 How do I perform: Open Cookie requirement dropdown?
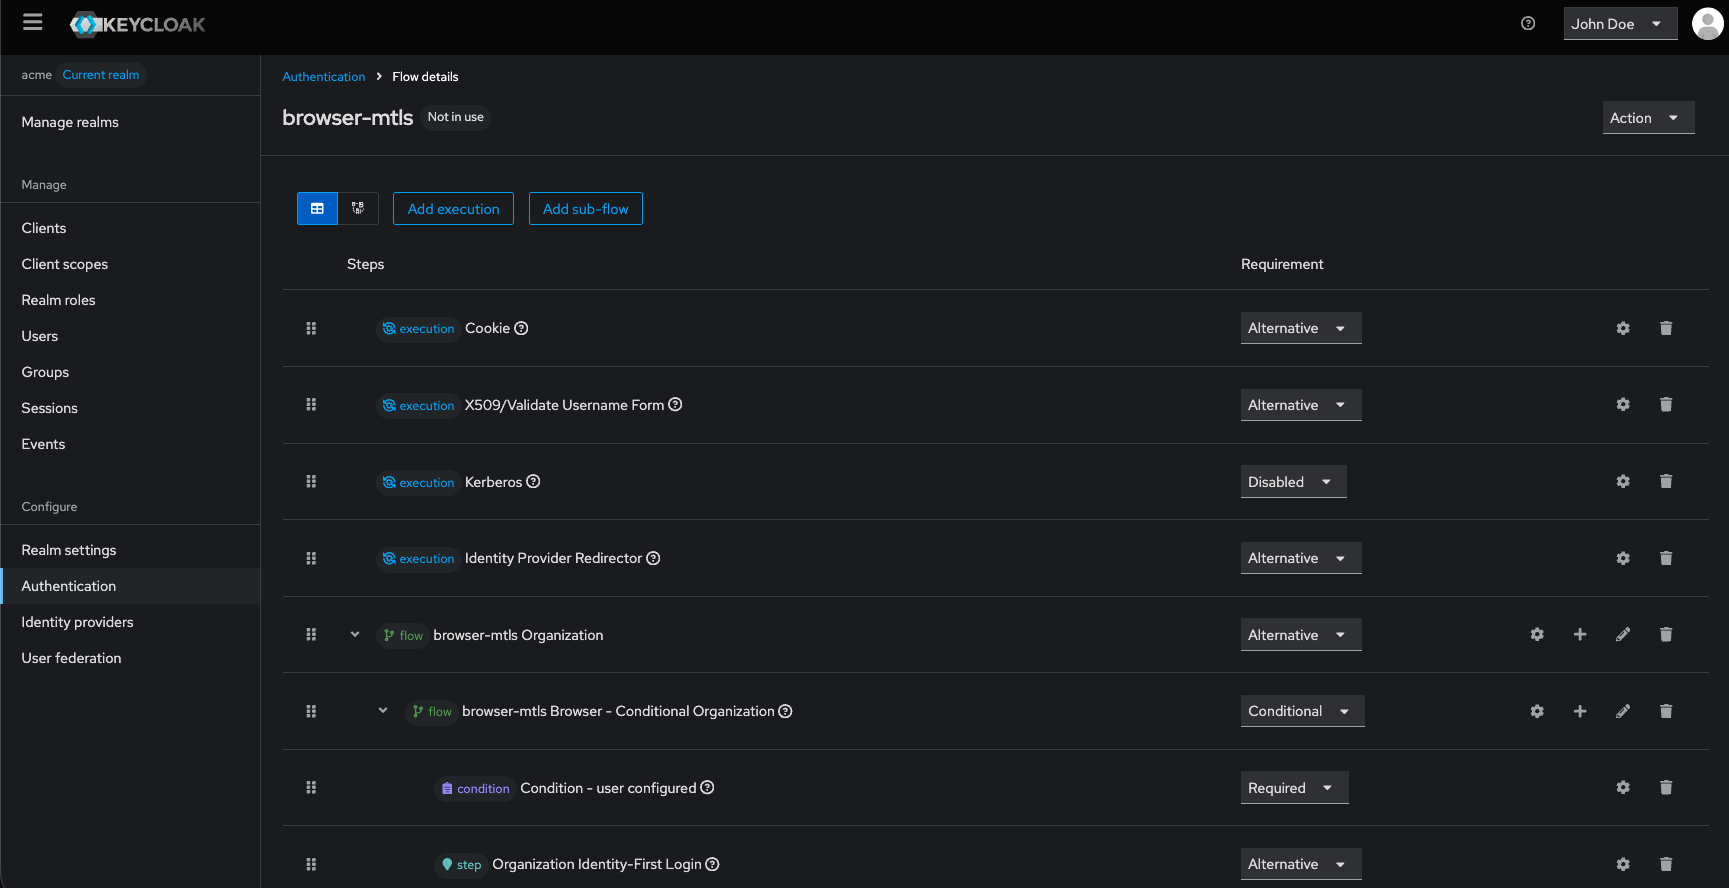click(1301, 328)
